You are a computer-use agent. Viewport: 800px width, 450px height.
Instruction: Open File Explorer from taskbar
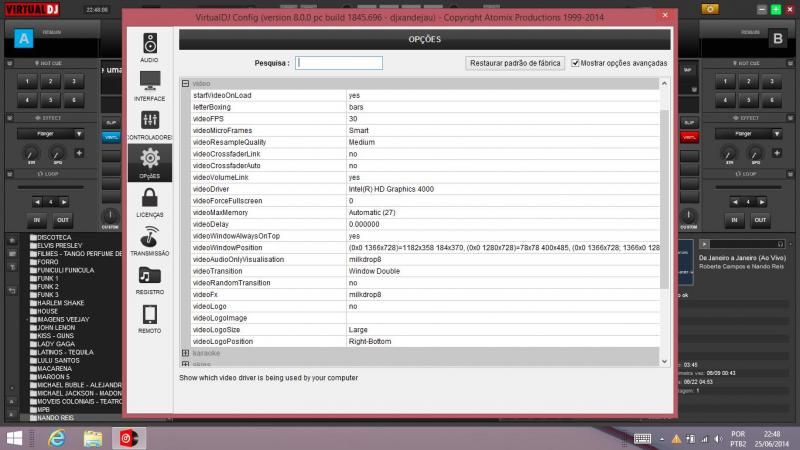[93, 438]
